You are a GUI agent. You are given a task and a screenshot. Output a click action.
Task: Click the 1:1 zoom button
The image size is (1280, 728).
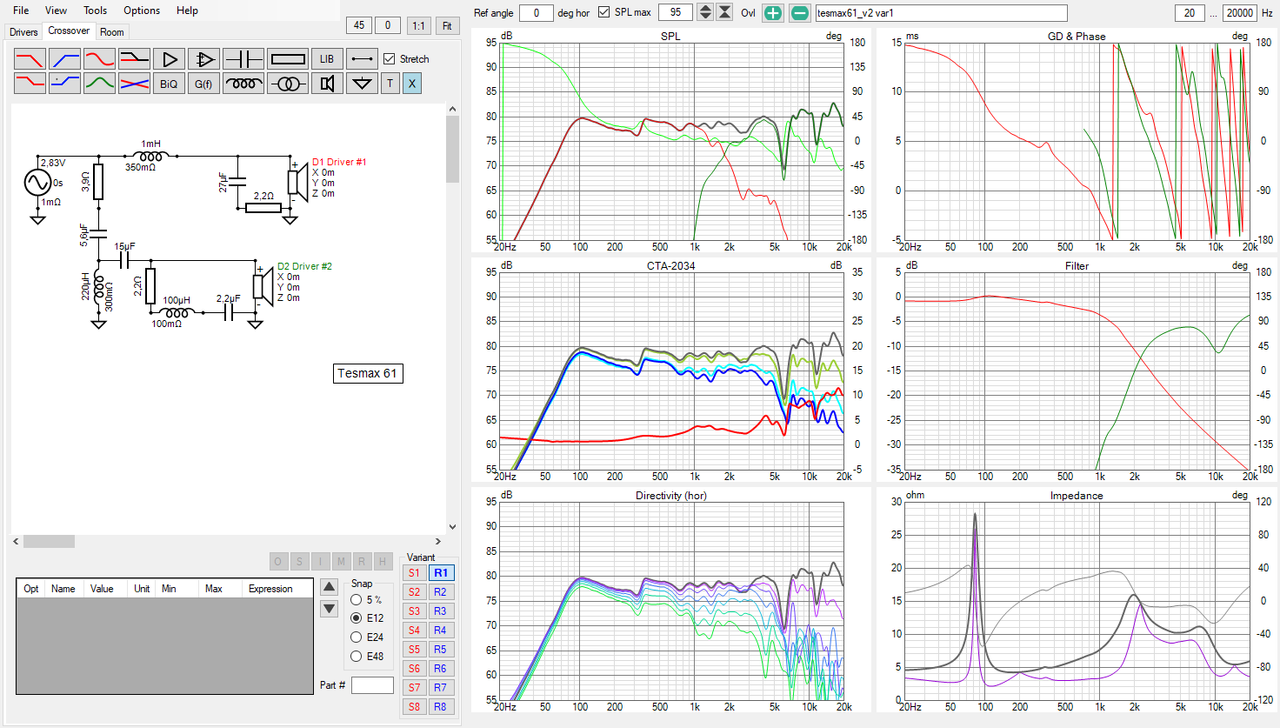click(x=418, y=26)
